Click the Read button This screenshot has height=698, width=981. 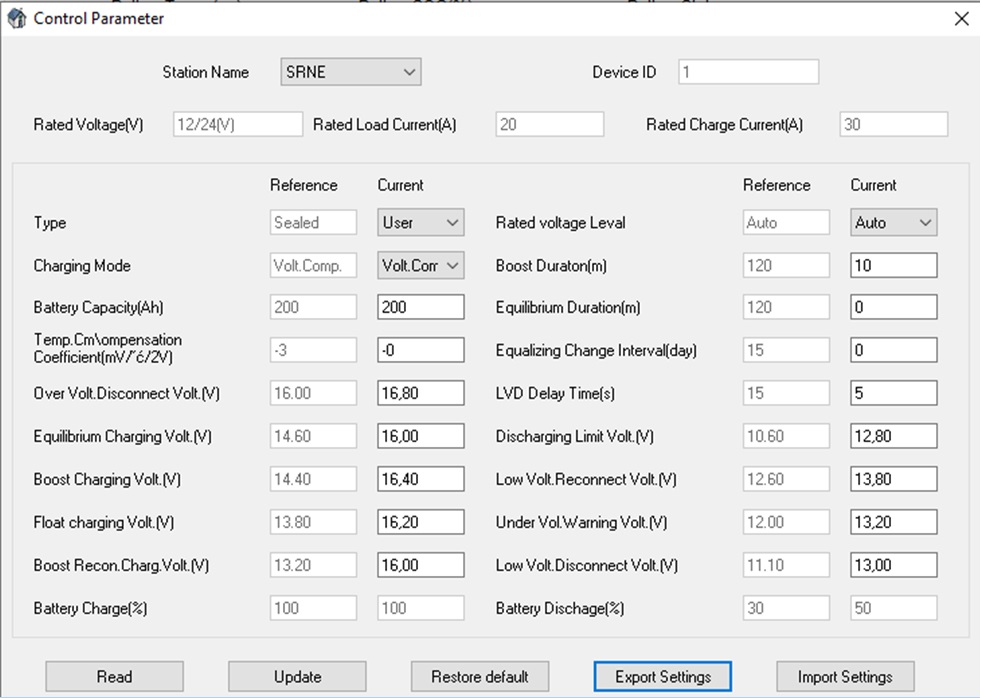[114, 677]
